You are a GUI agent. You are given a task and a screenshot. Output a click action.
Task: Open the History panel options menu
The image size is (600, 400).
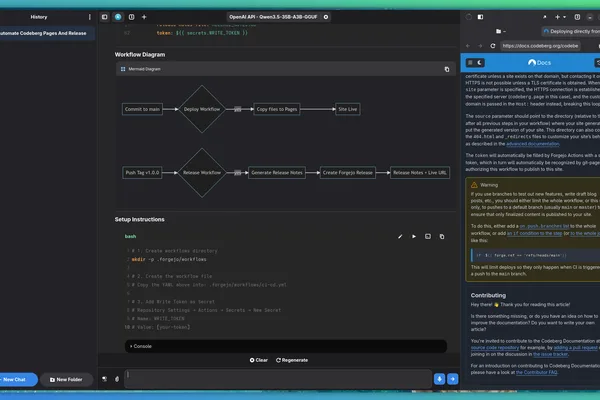click(x=90, y=17)
